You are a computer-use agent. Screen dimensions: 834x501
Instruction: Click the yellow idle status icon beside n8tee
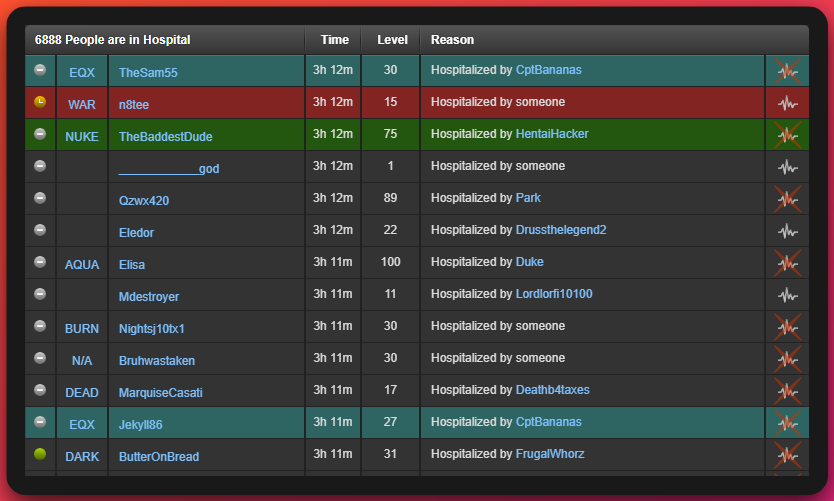tap(40, 102)
